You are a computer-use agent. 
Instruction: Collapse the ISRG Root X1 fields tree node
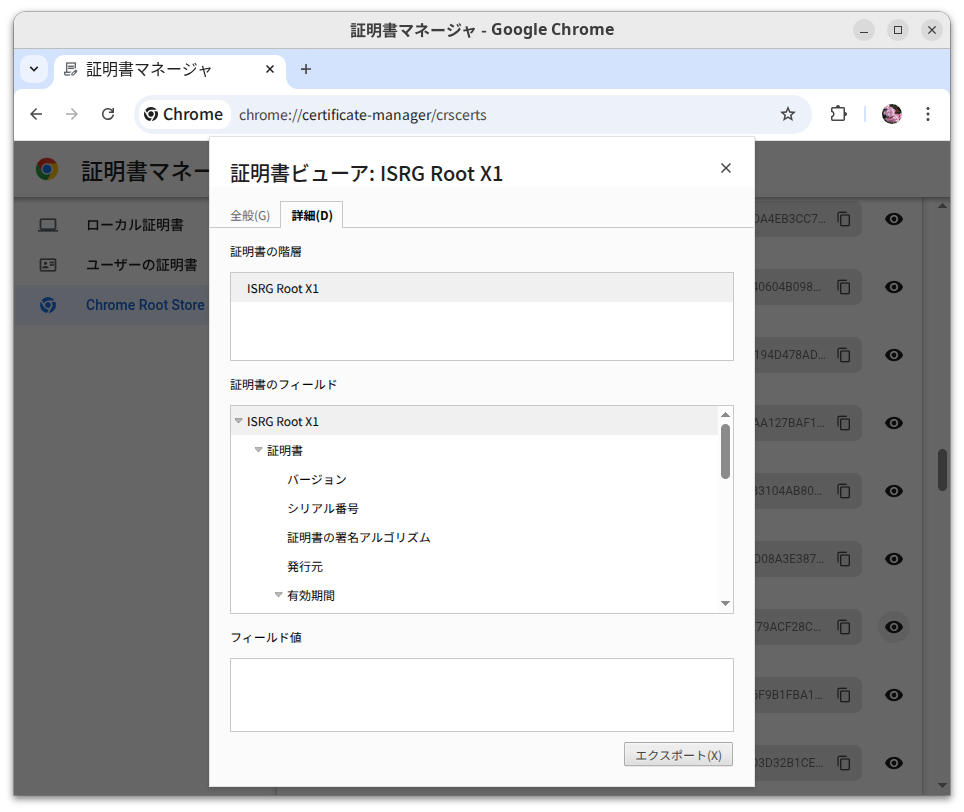point(239,421)
